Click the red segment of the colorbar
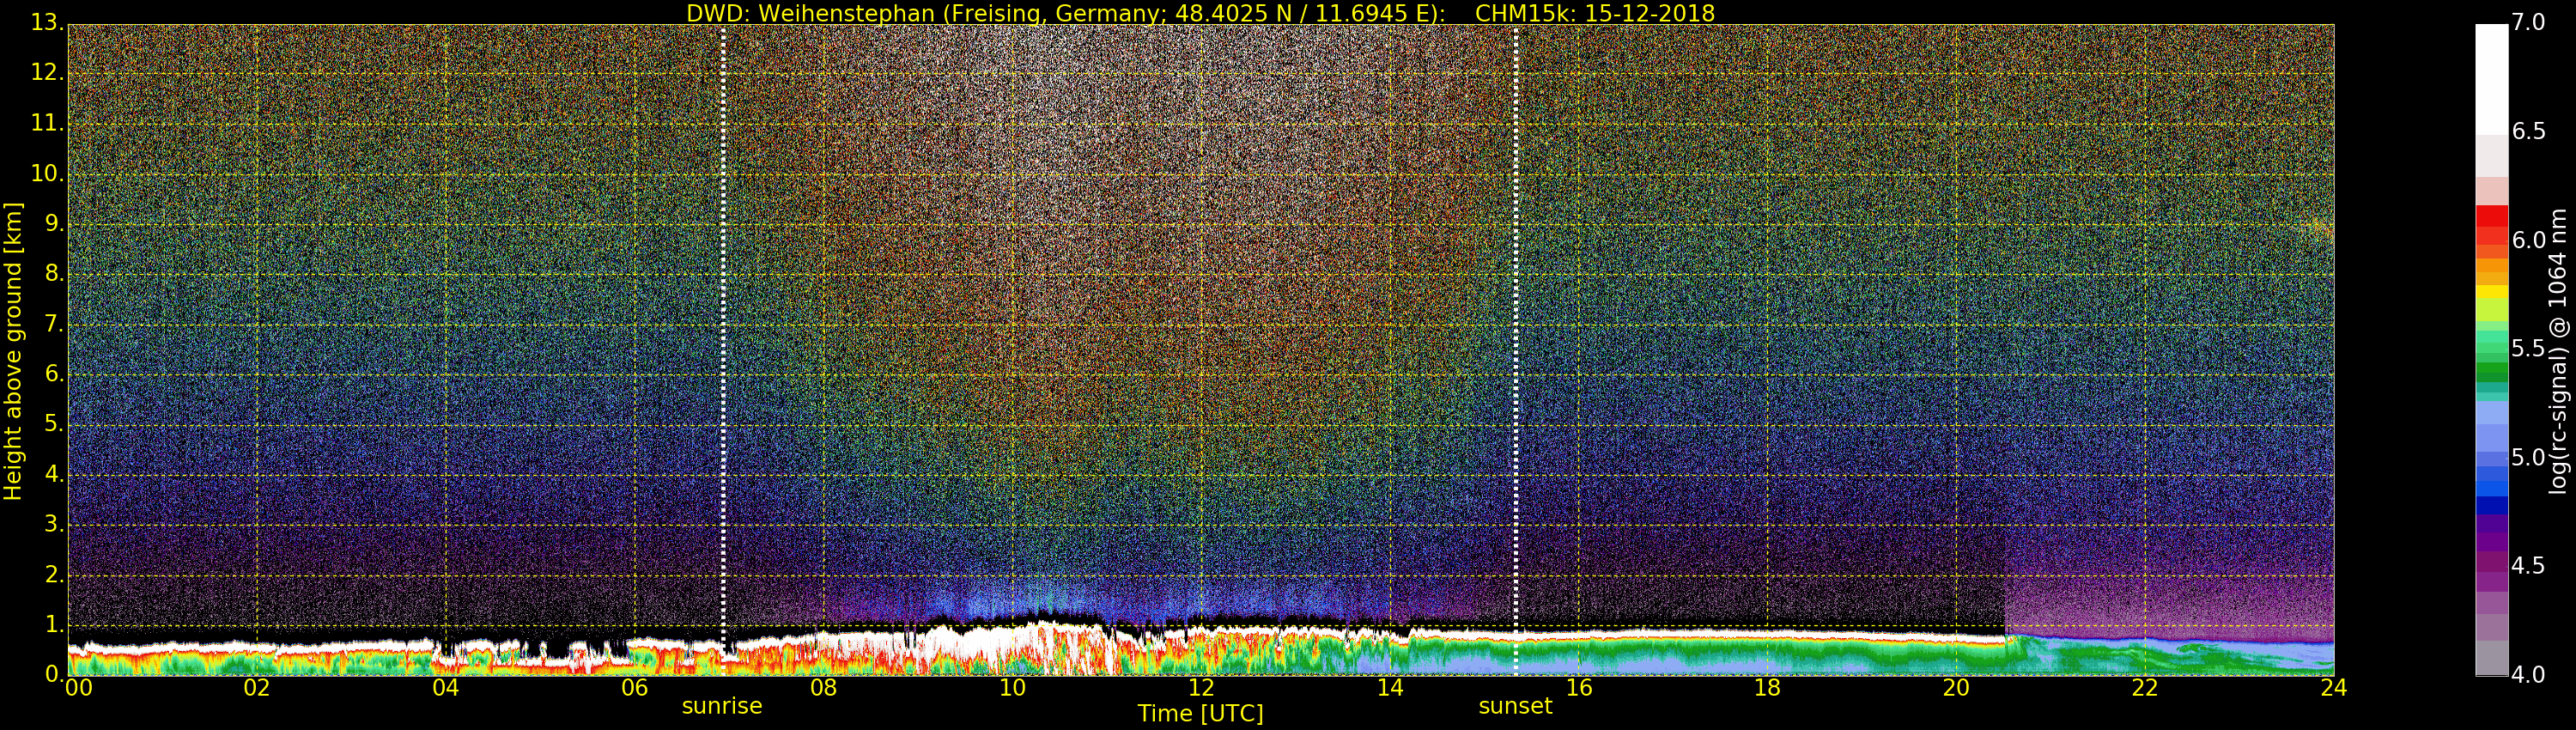 coord(2491,216)
